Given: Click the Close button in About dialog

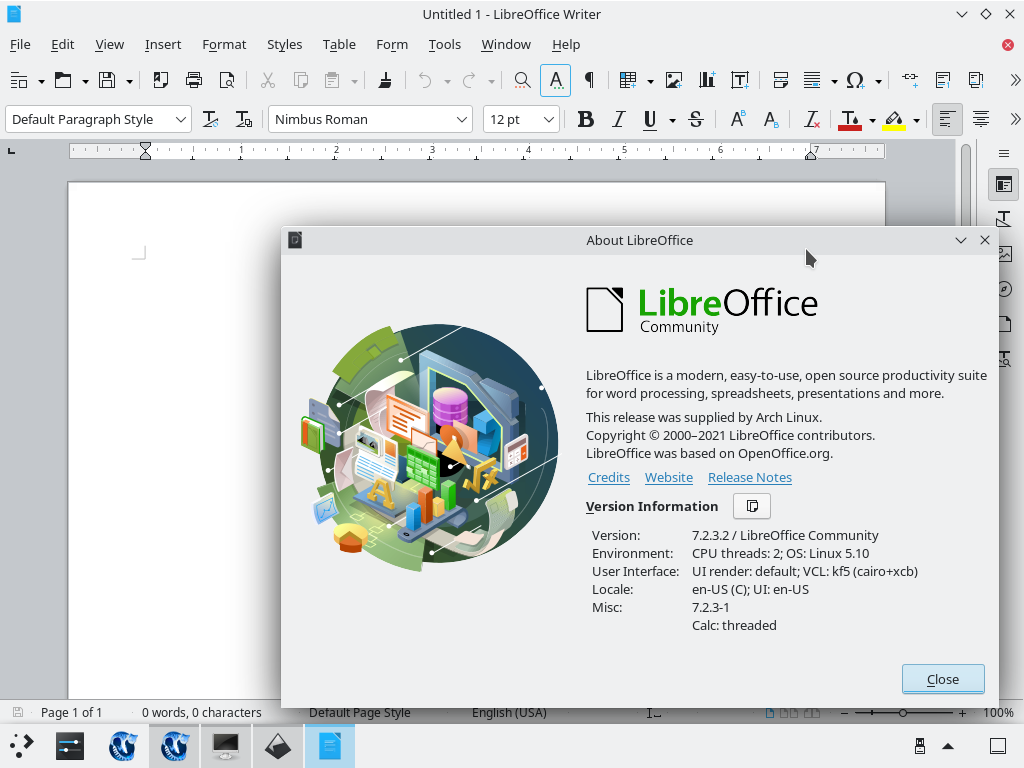Looking at the screenshot, I should (x=943, y=679).
